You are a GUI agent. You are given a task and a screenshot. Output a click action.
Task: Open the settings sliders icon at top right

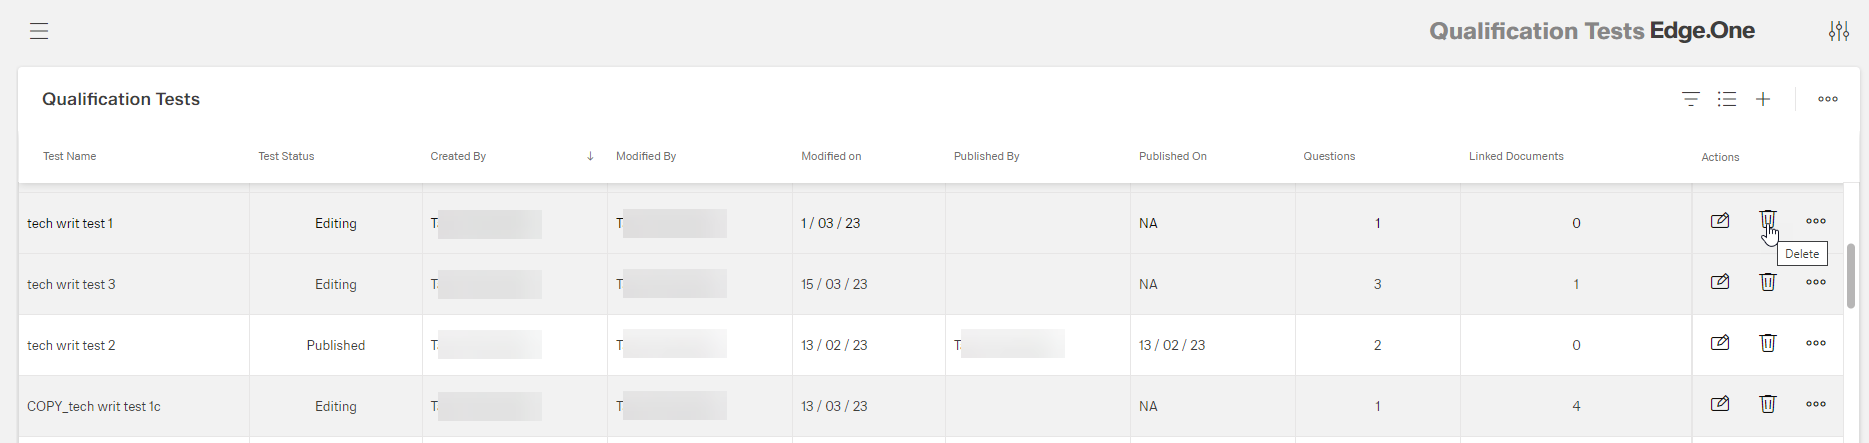click(1838, 31)
